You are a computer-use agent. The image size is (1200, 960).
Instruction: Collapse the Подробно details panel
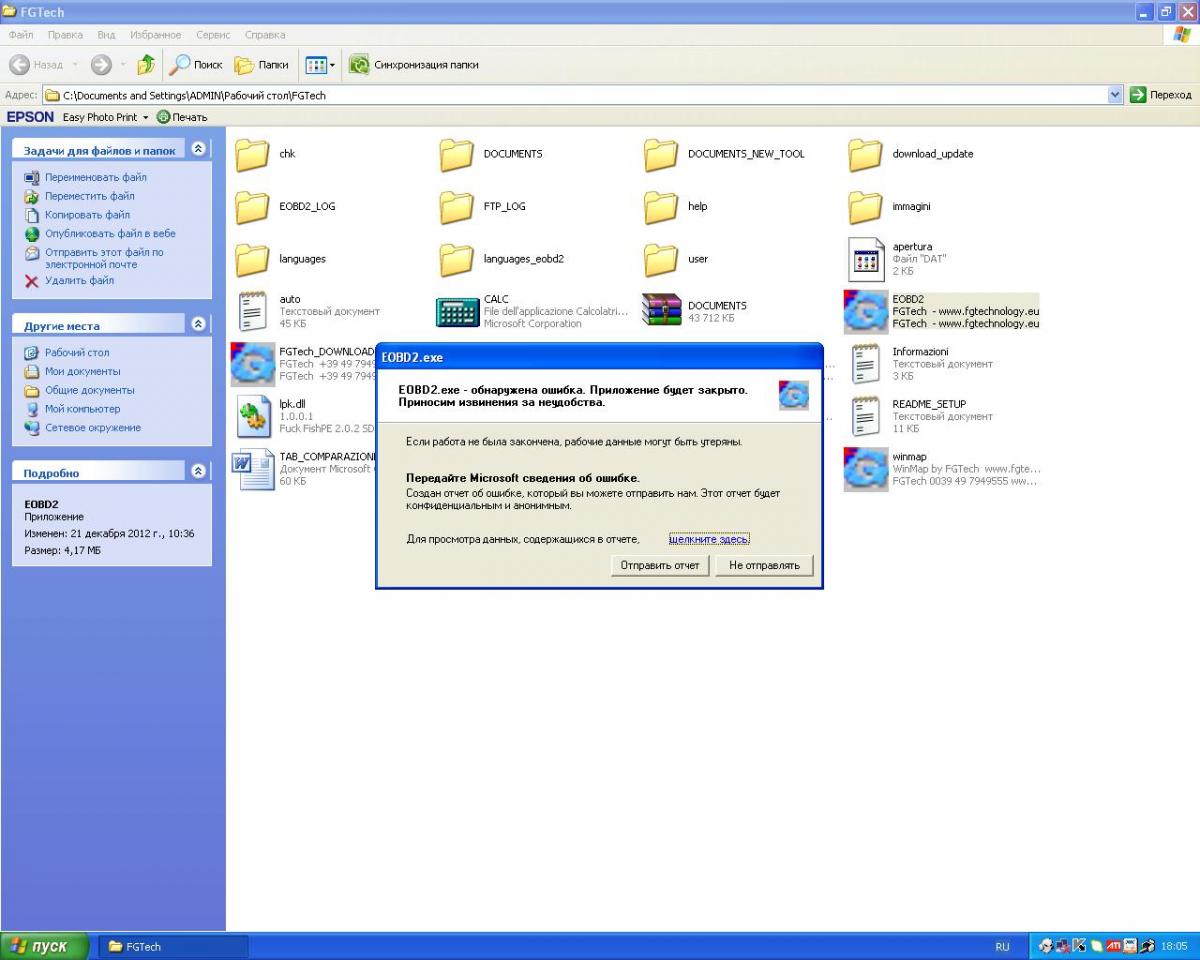click(x=198, y=471)
